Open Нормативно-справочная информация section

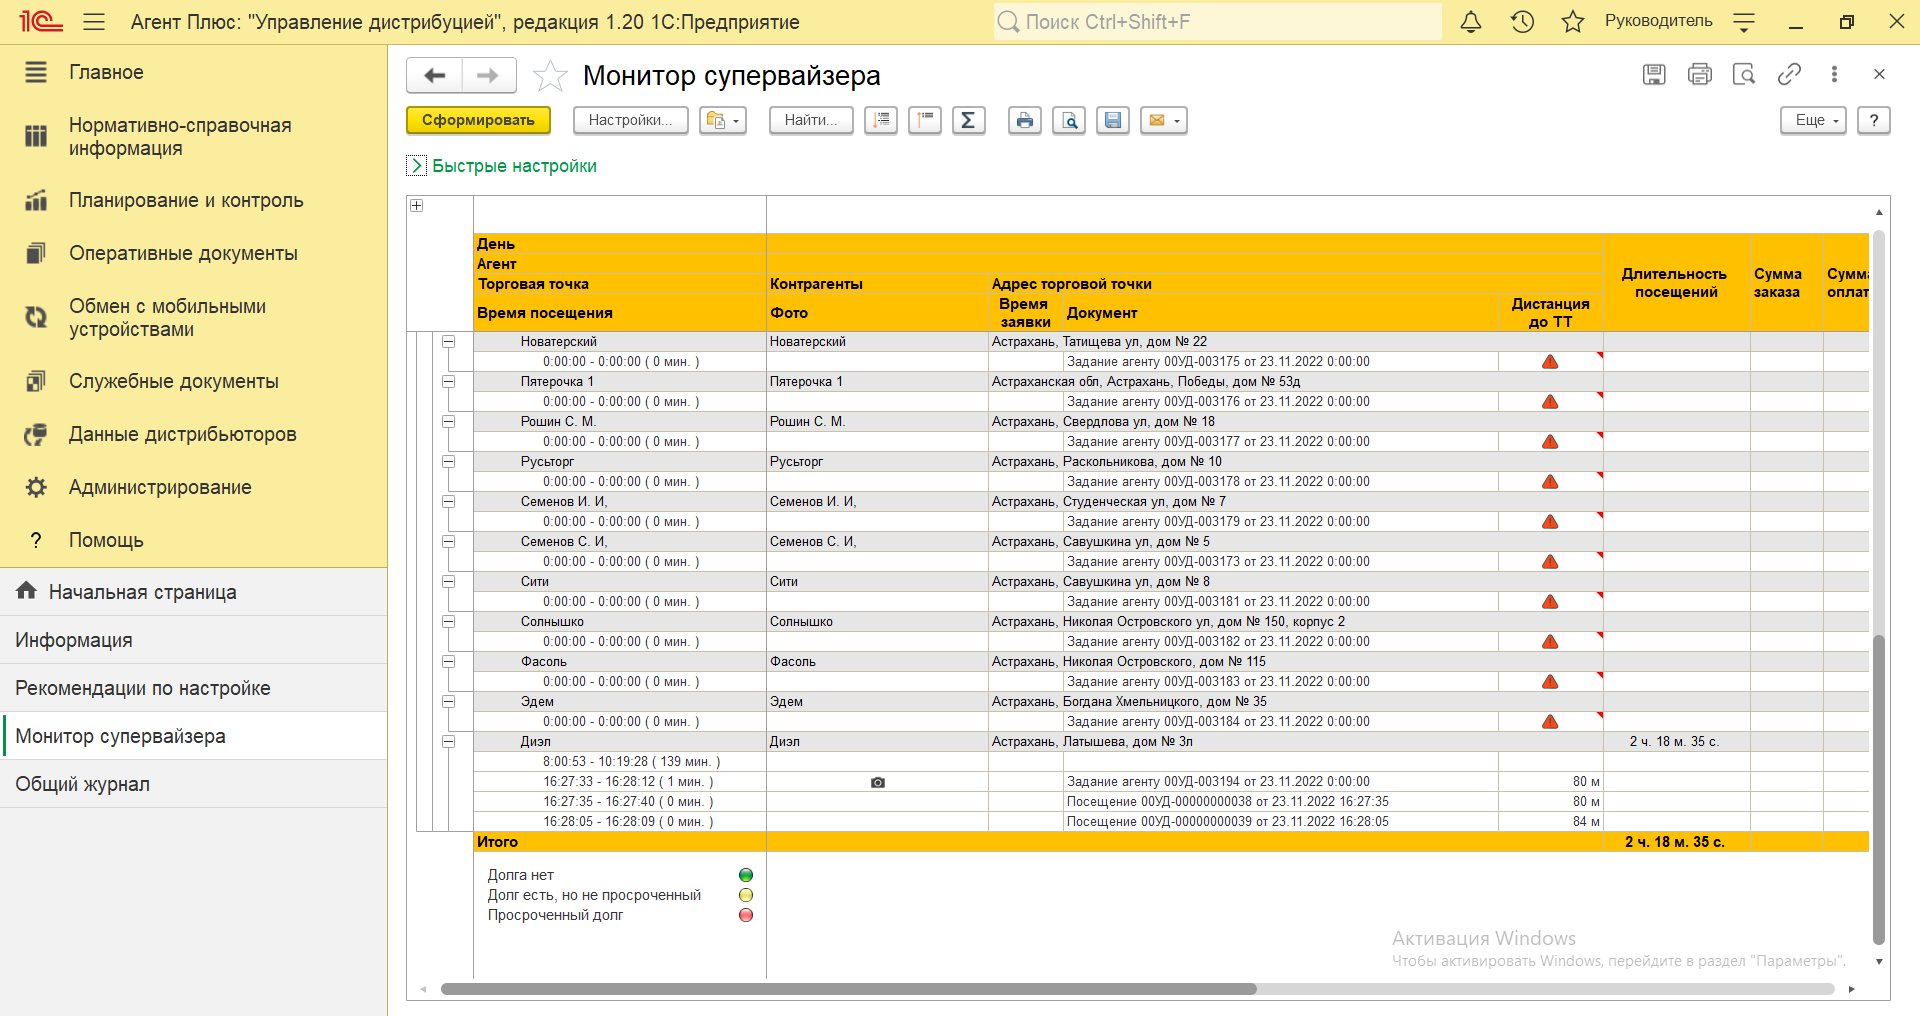(x=193, y=137)
